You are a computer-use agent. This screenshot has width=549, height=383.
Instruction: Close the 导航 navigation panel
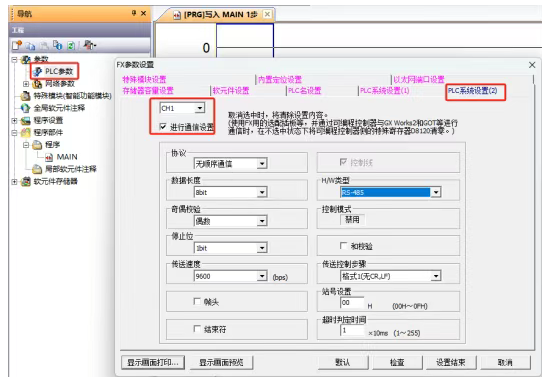[x=143, y=13]
